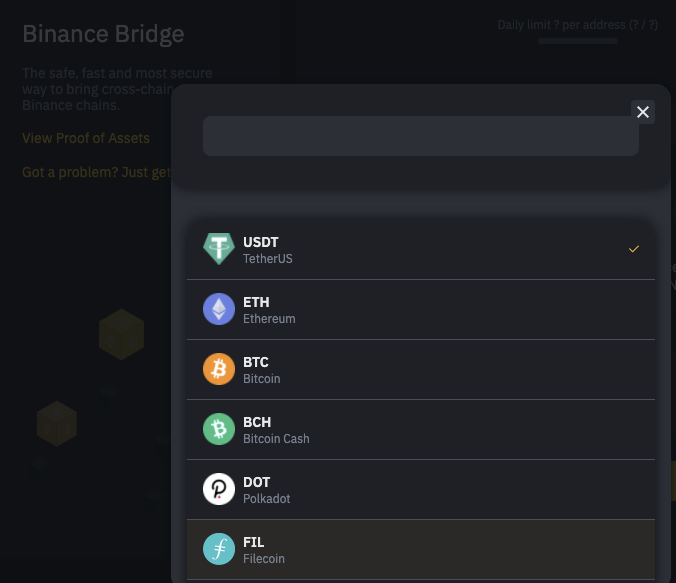676x583 pixels.
Task: Click the 'Got a problem?' help link
Action: click(x=97, y=172)
